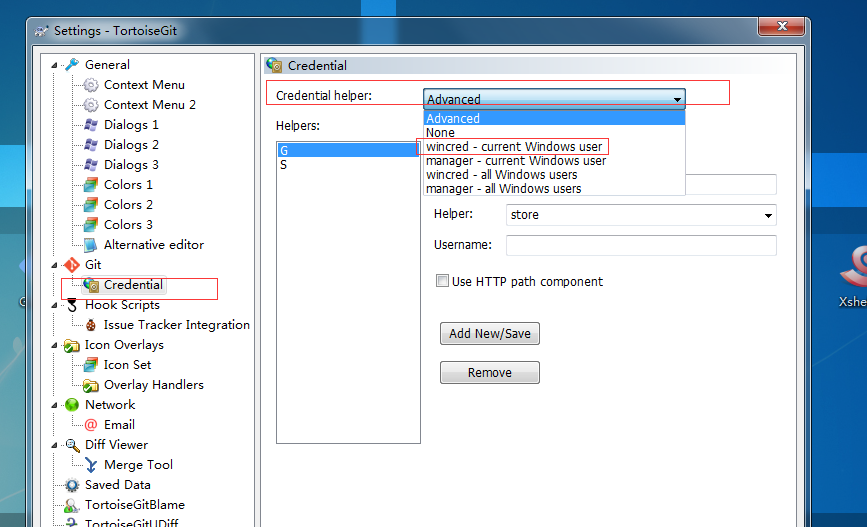The width and height of the screenshot is (867, 527).
Task: Open the Icon Set settings page
Action: click(127, 365)
